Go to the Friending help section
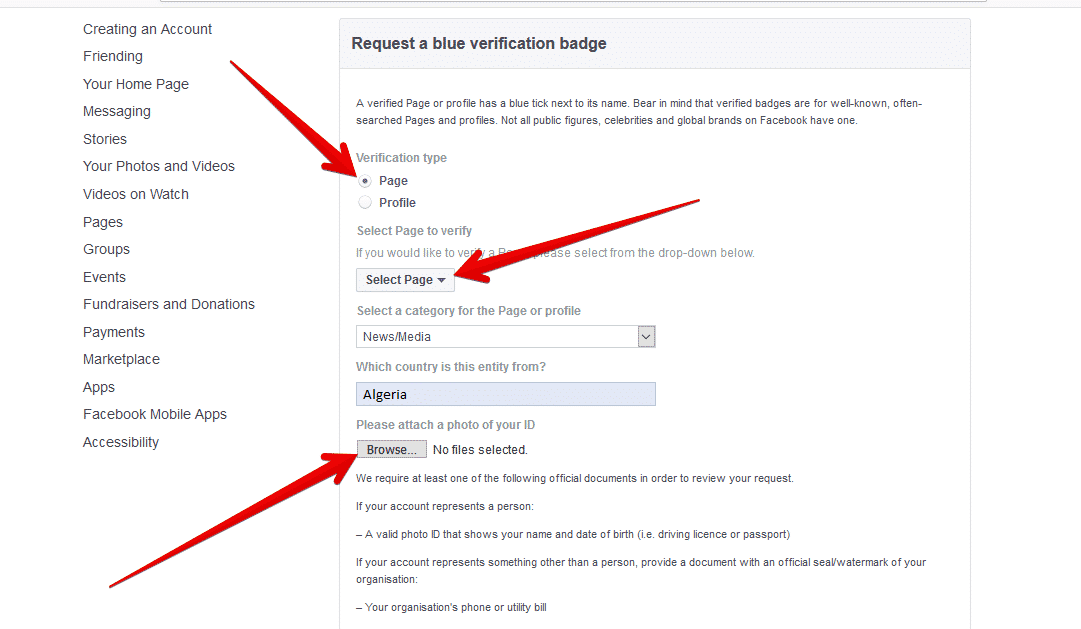This screenshot has height=629, width=1081. pyautogui.click(x=113, y=57)
